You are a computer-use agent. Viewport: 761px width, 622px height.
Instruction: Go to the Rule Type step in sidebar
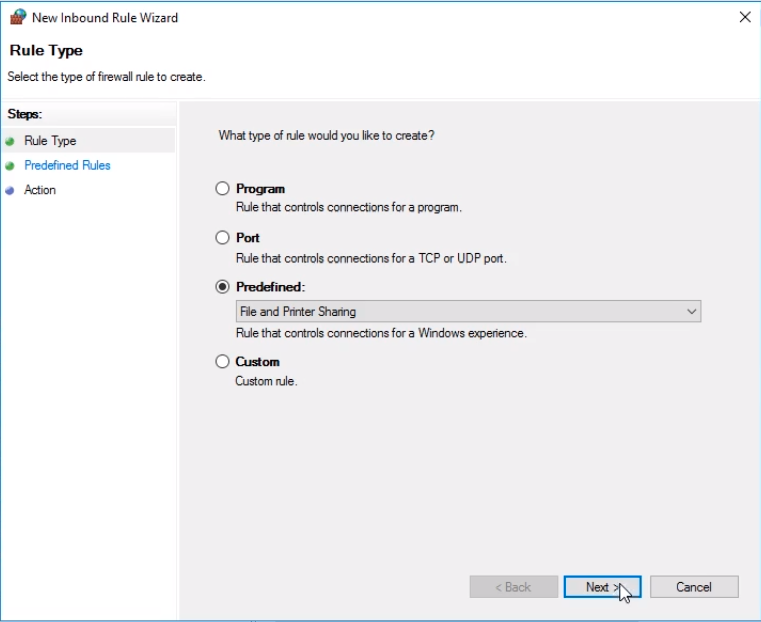[x=50, y=141]
